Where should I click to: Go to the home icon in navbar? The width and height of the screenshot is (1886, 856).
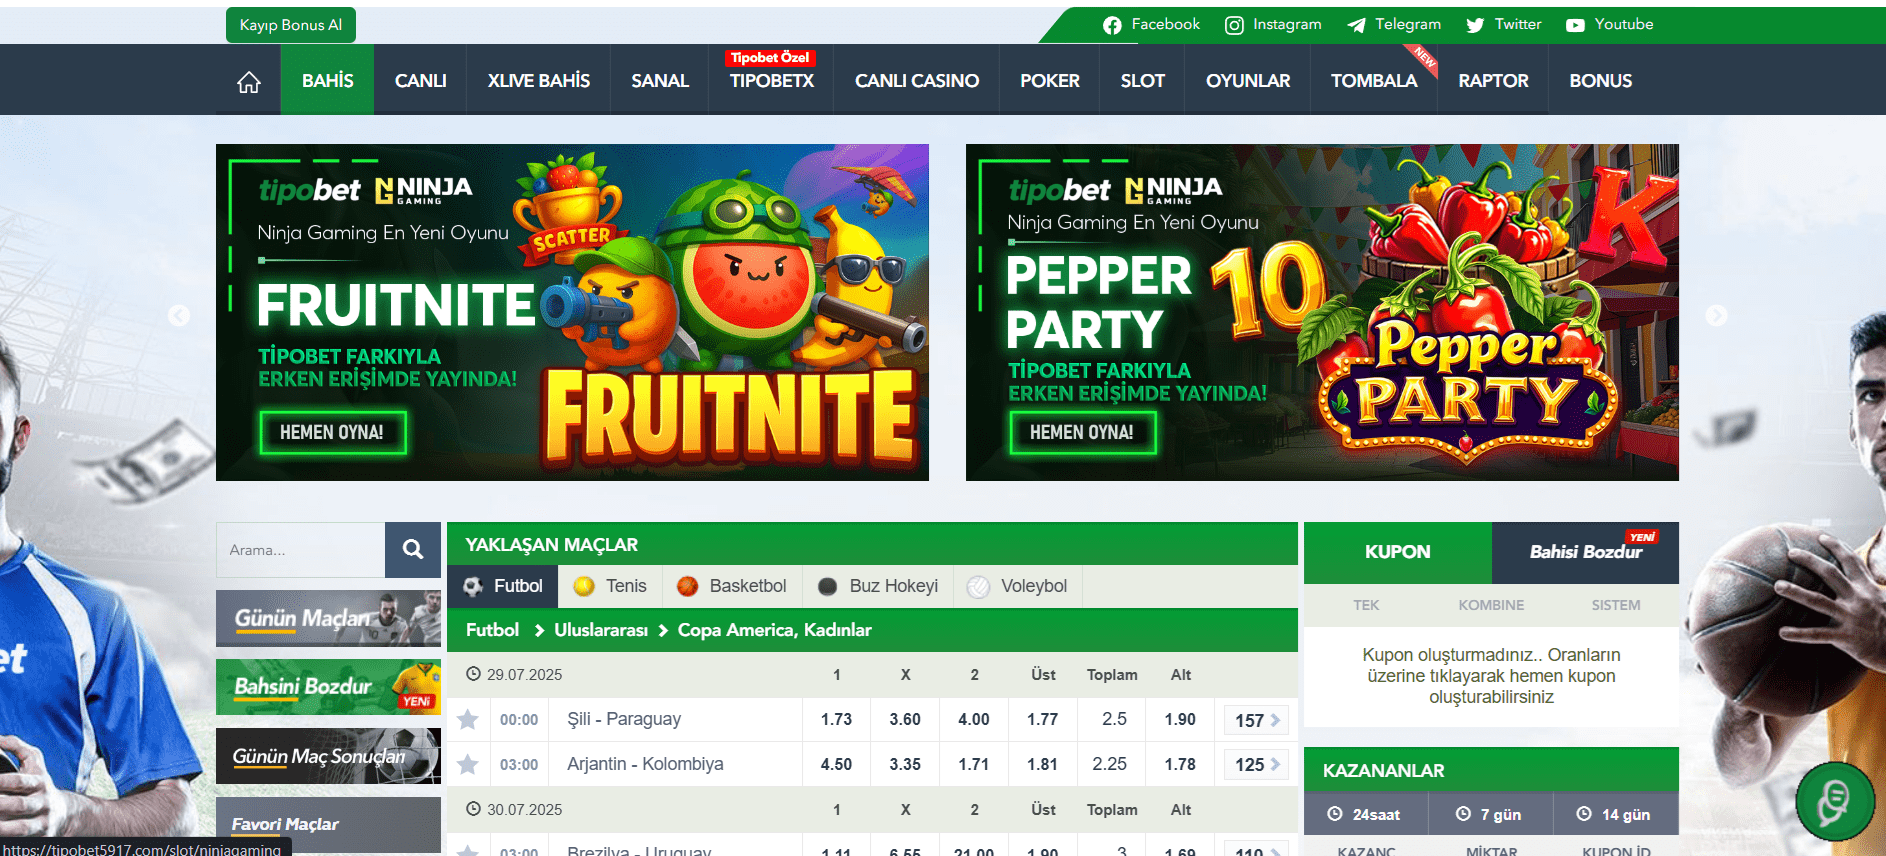point(249,81)
